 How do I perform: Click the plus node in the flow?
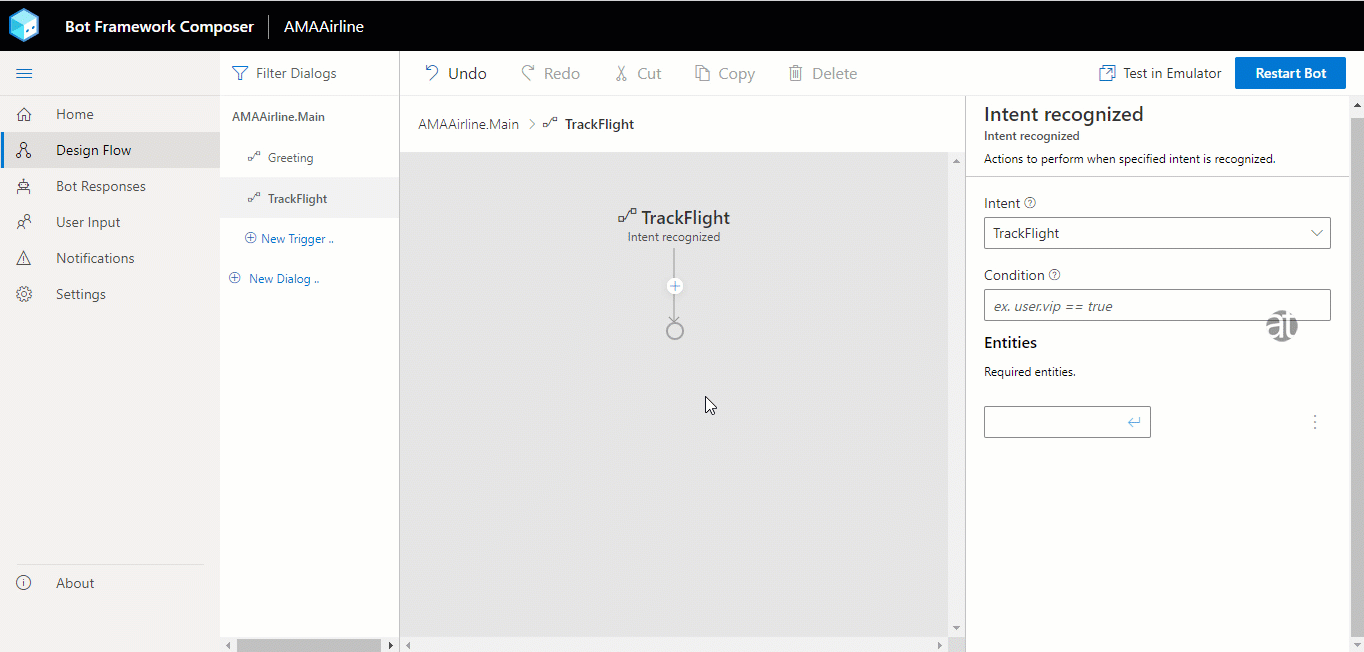(x=675, y=286)
